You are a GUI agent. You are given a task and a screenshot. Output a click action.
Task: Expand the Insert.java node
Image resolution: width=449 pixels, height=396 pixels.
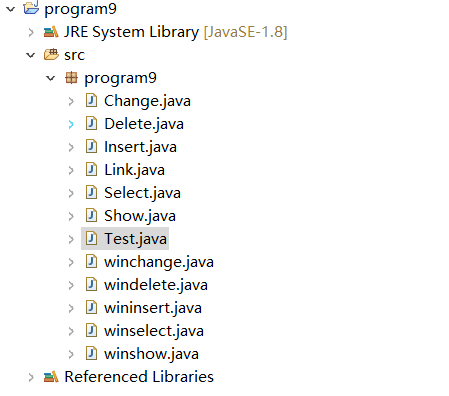[71, 147]
